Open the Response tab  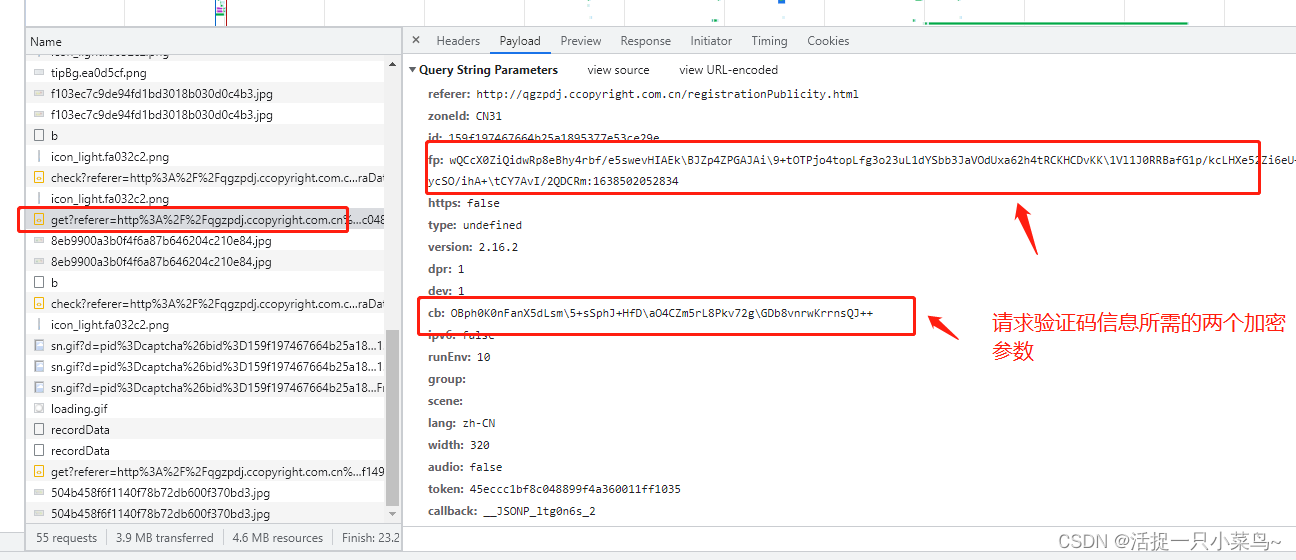coord(646,41)
